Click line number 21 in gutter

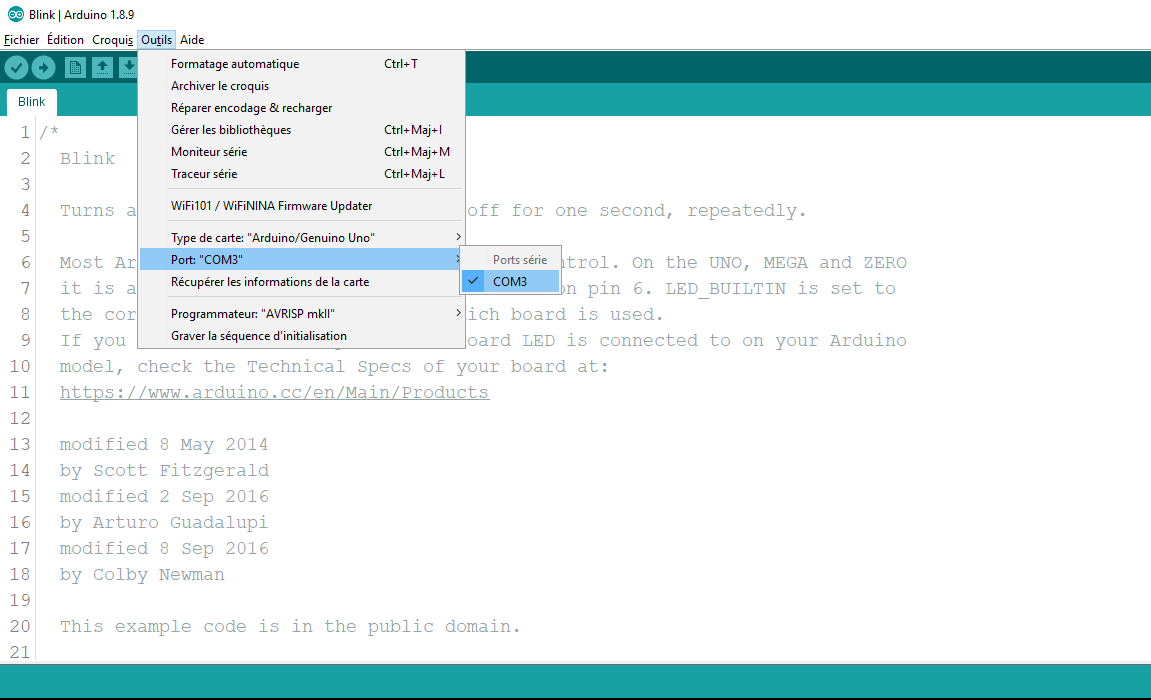tap(20, 652)
